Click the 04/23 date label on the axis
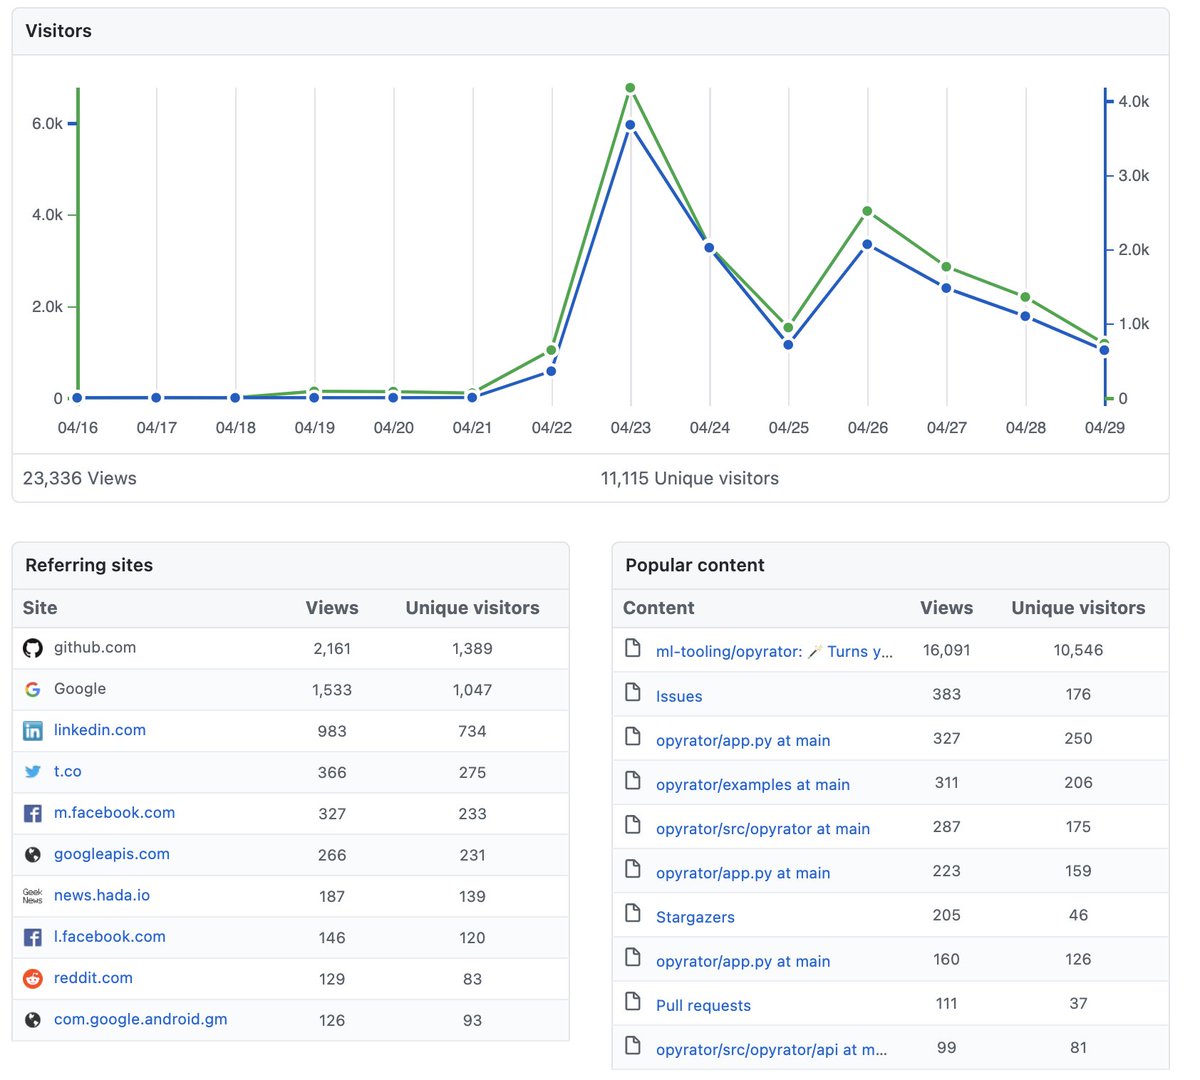Screen dimensions: 1200x1080 tap(631, 427)
